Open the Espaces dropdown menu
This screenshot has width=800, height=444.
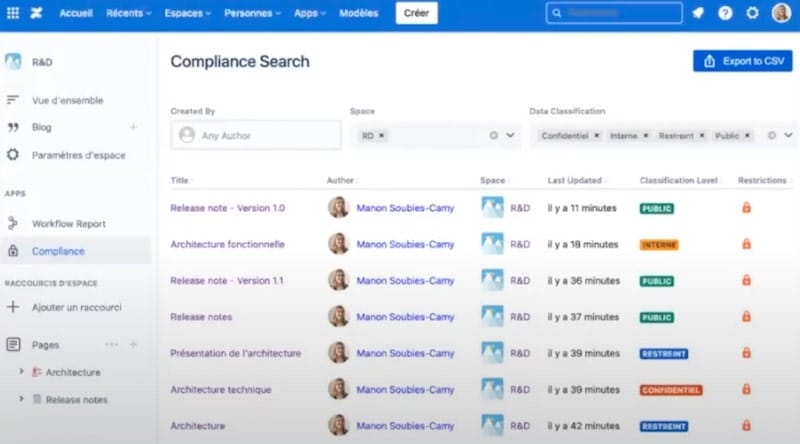tap(187, 13)
